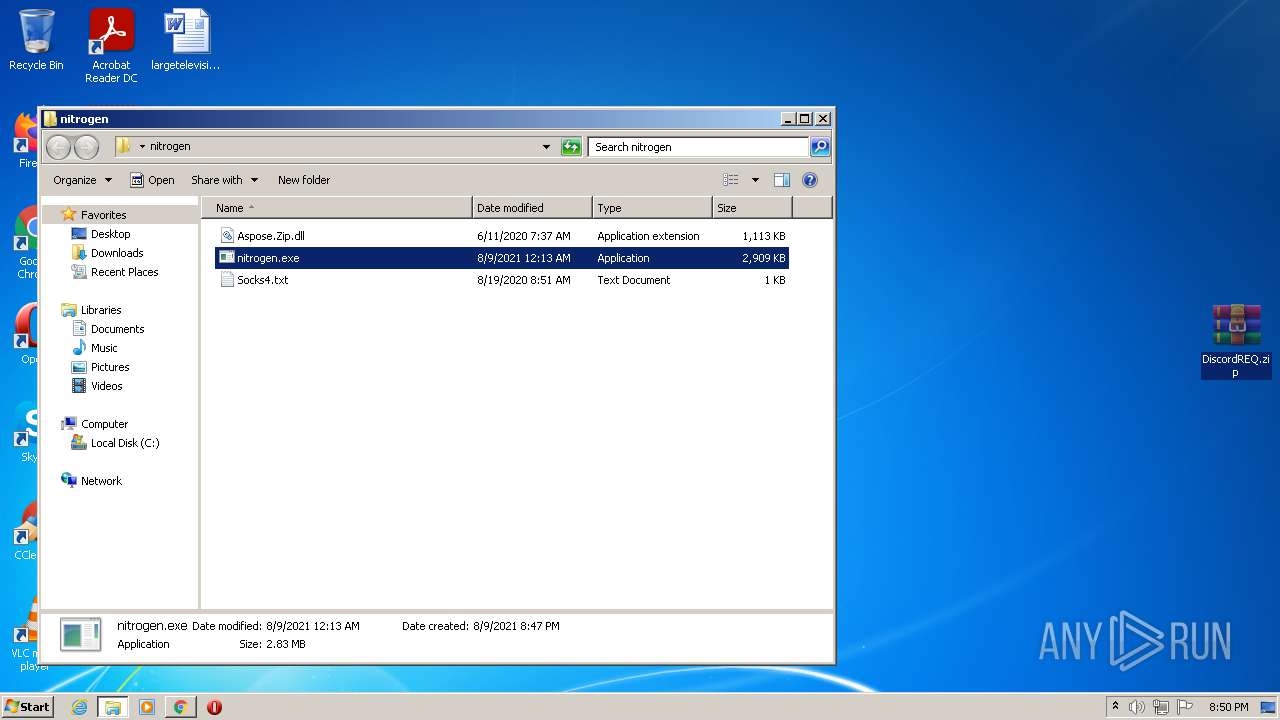Click the Action Center flag tray icon
The height and width of the screenshot is (720, 1280).
tap(1185, 707)
